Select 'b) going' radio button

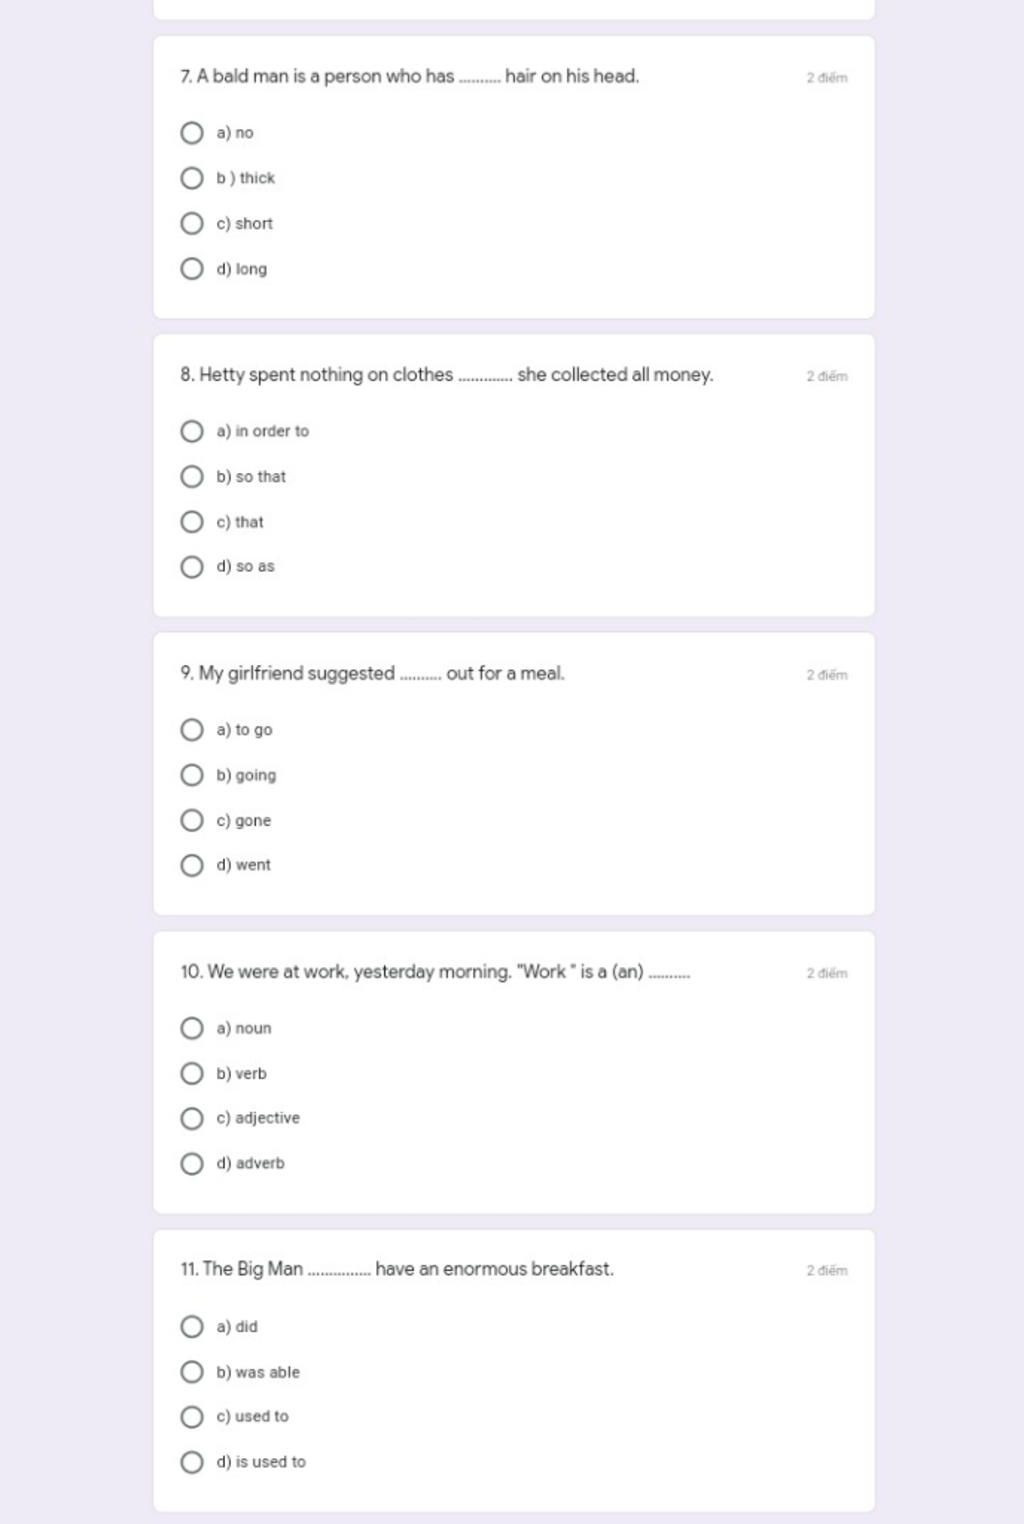tap(192, 775)
